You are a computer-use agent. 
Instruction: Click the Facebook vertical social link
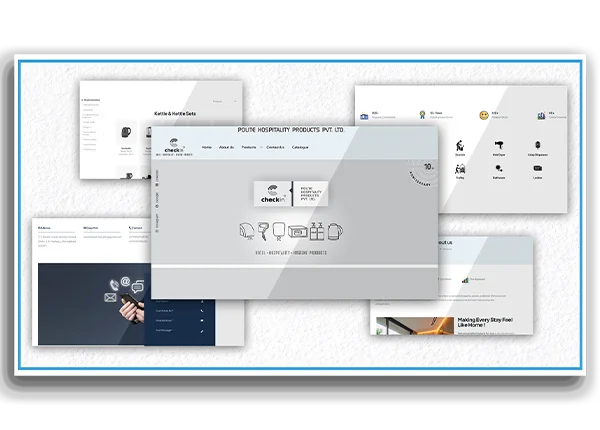pos(157,175)
